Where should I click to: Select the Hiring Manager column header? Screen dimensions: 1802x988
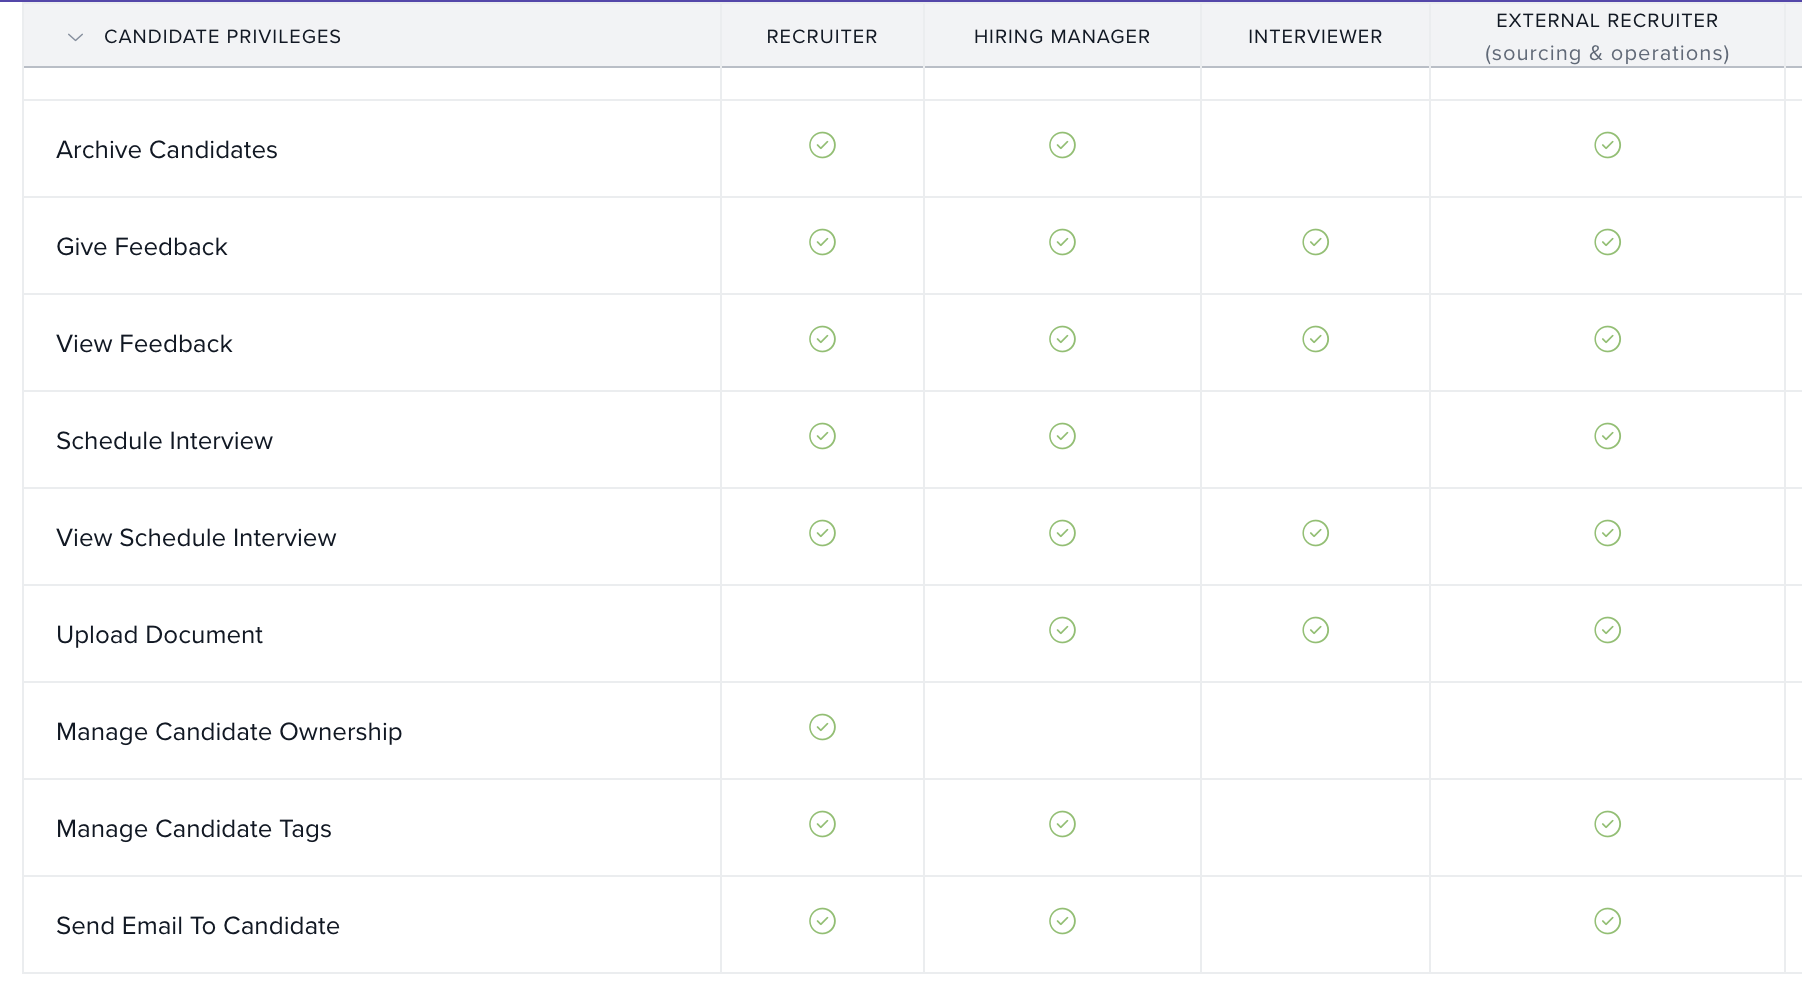[x=1061, y=37]
